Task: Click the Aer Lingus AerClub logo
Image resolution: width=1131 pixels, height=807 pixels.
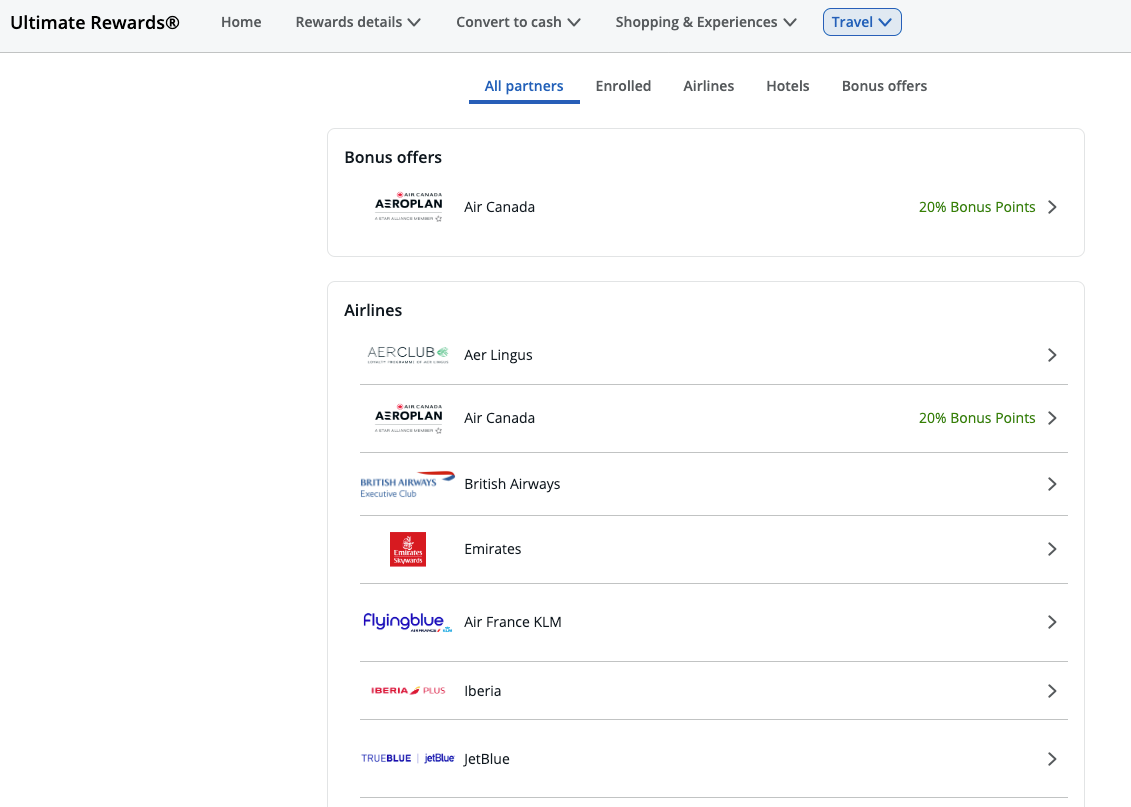Action: [408, 354]
